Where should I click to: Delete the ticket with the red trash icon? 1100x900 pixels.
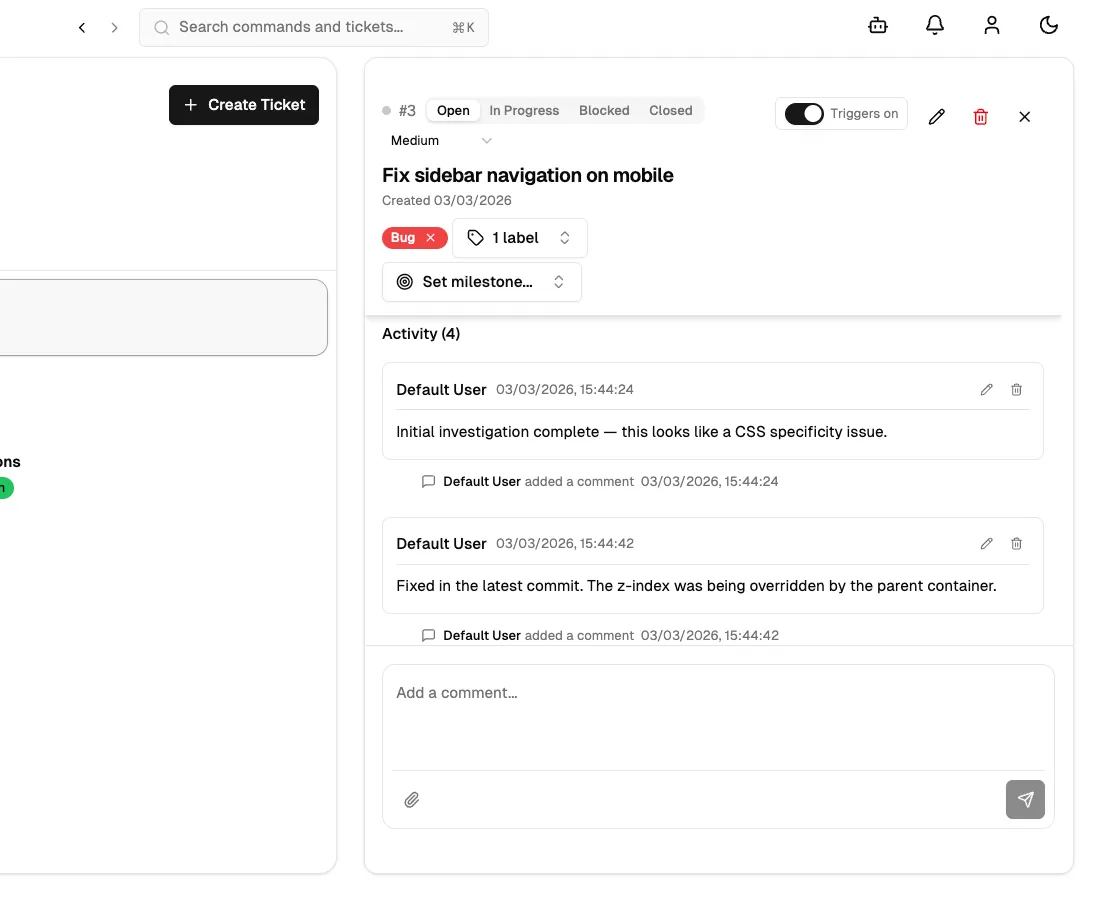point(980,117)
